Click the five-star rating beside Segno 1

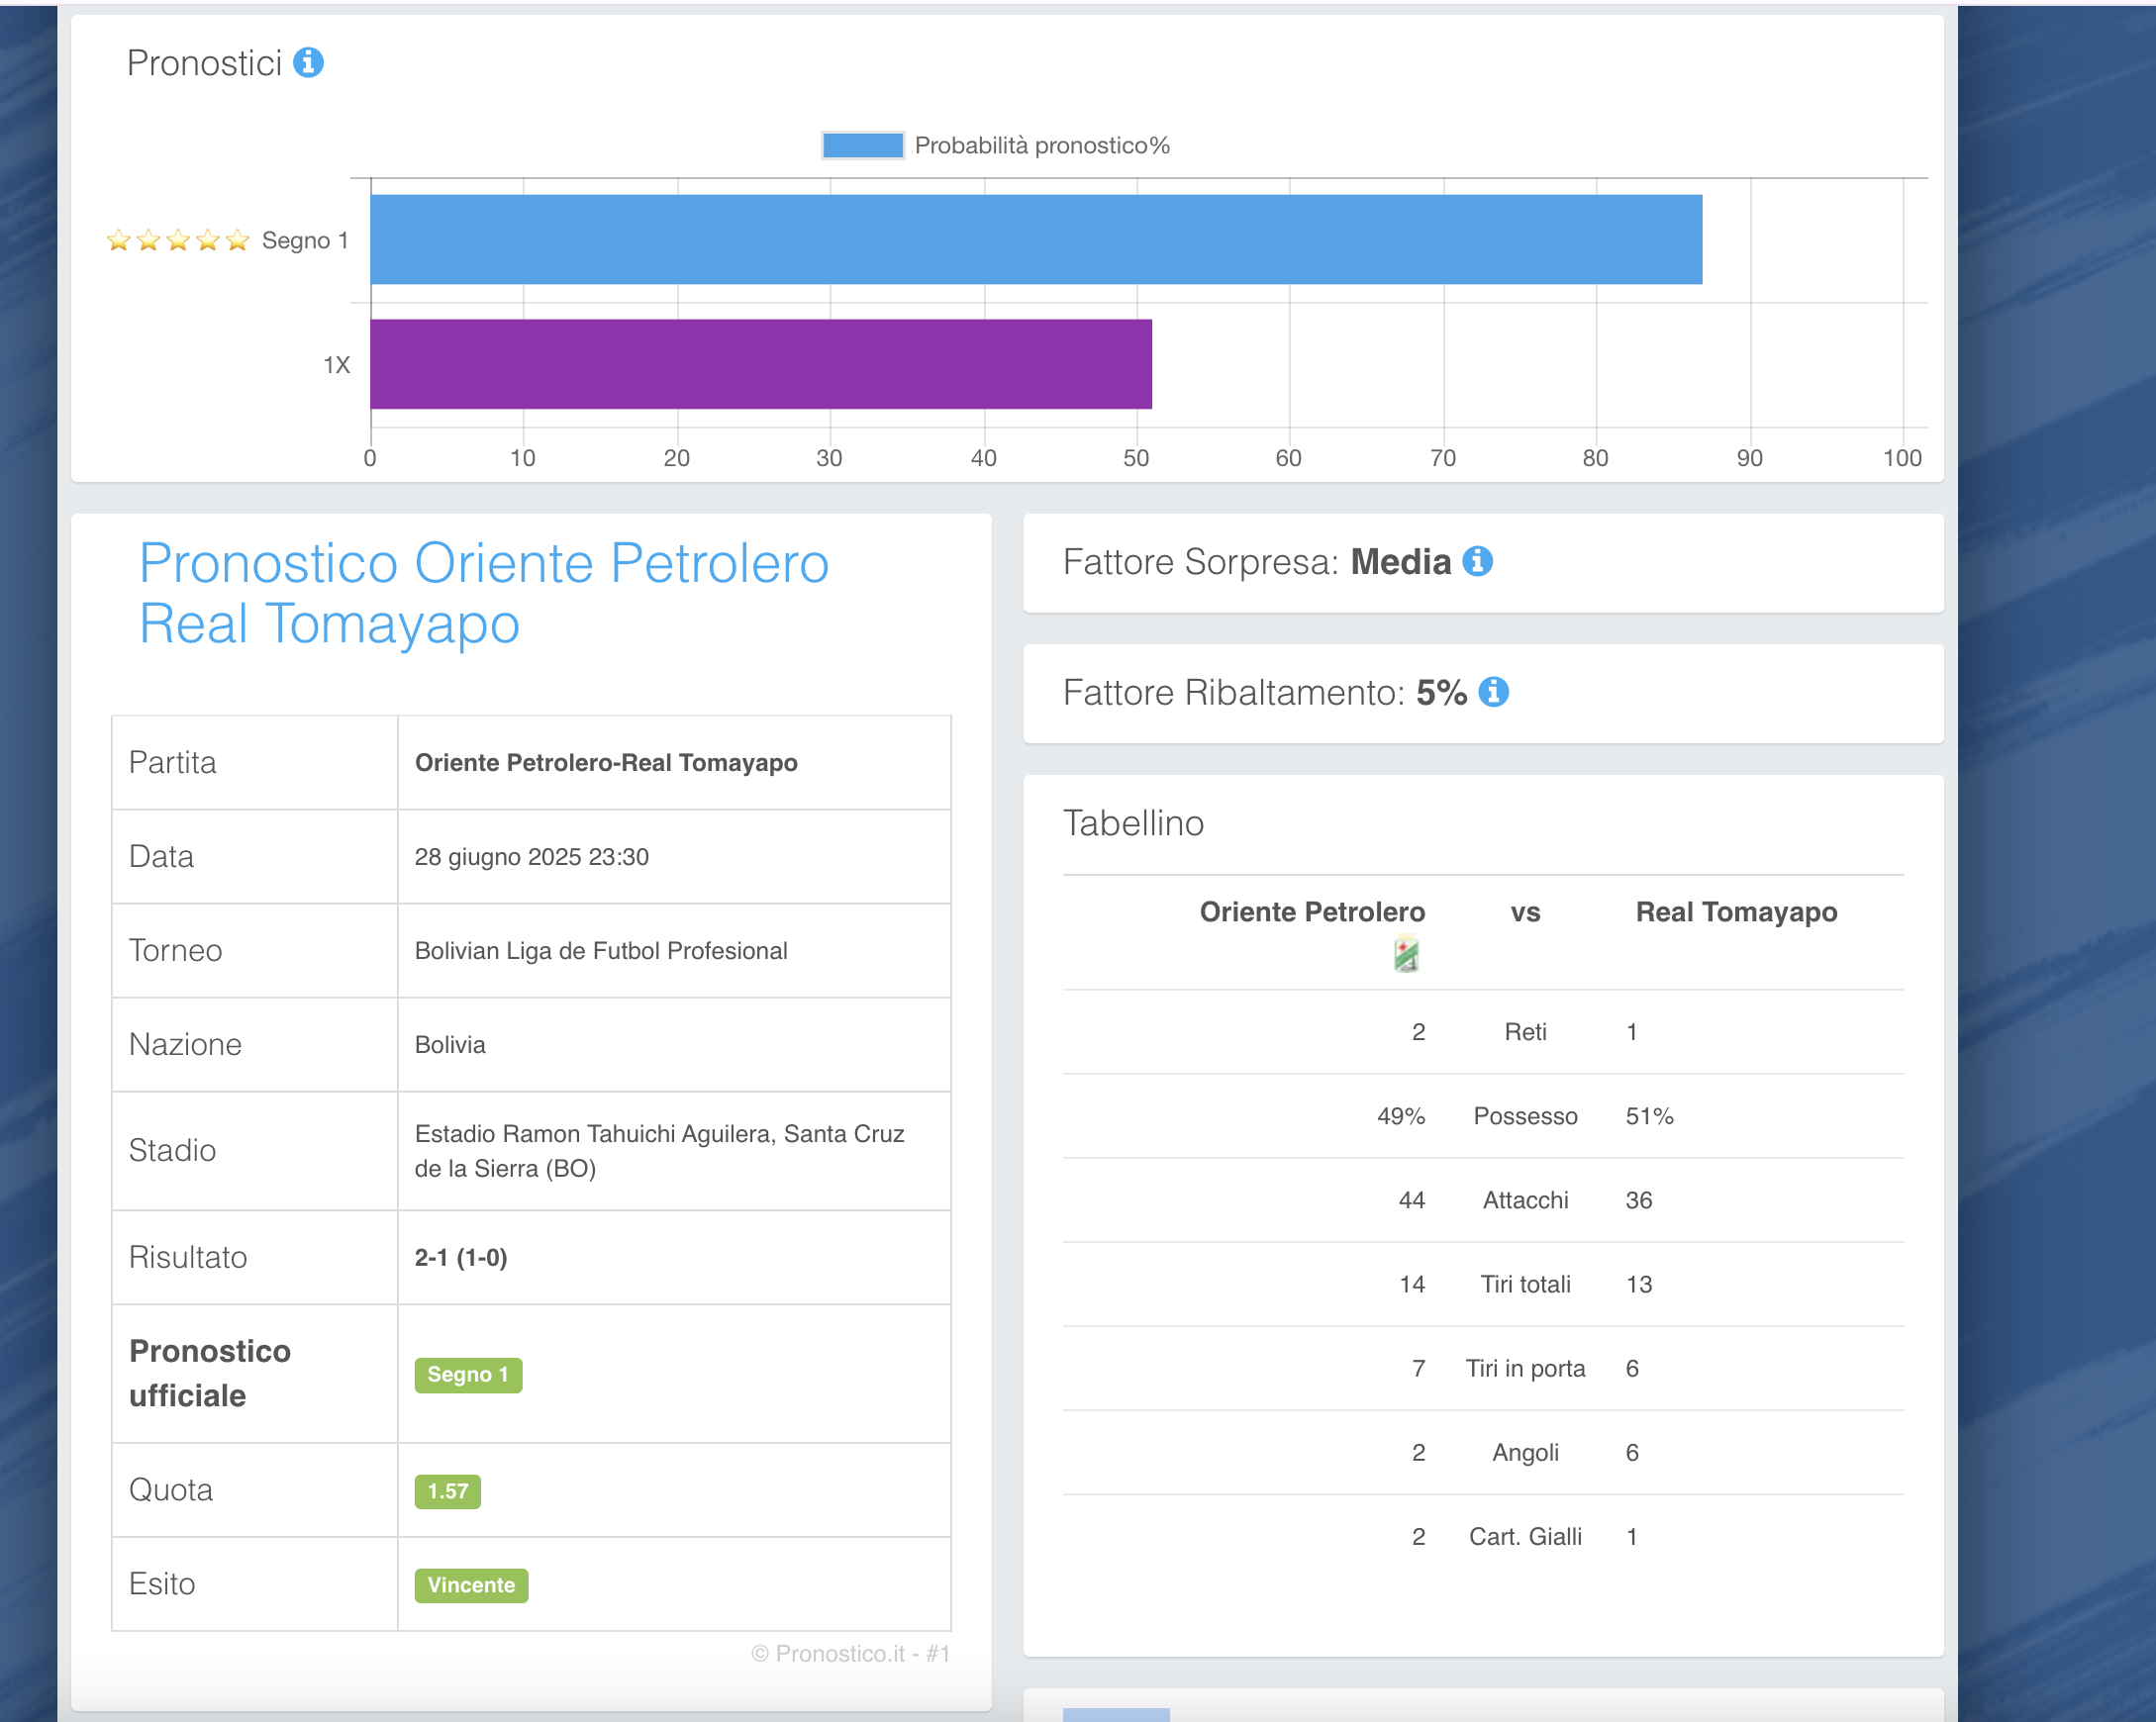pyautogui.click(x=178, y=240)
